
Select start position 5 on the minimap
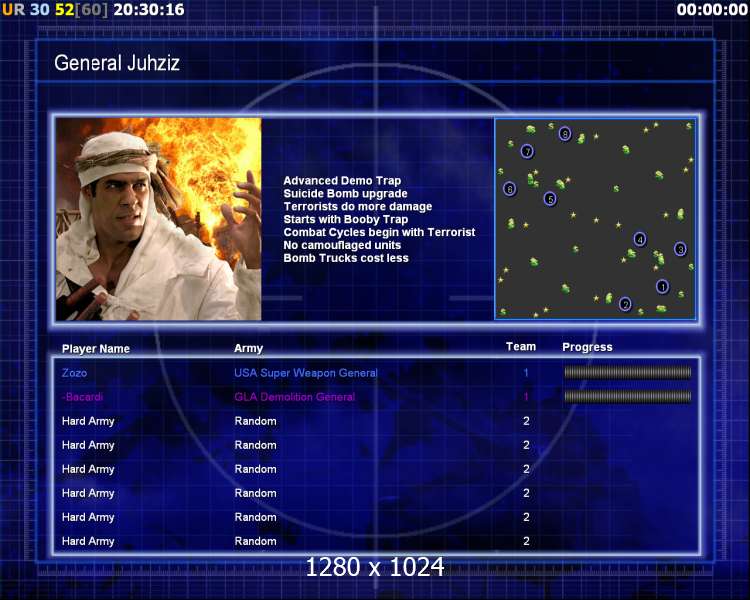pyautogui.click(x=550, y=199)
